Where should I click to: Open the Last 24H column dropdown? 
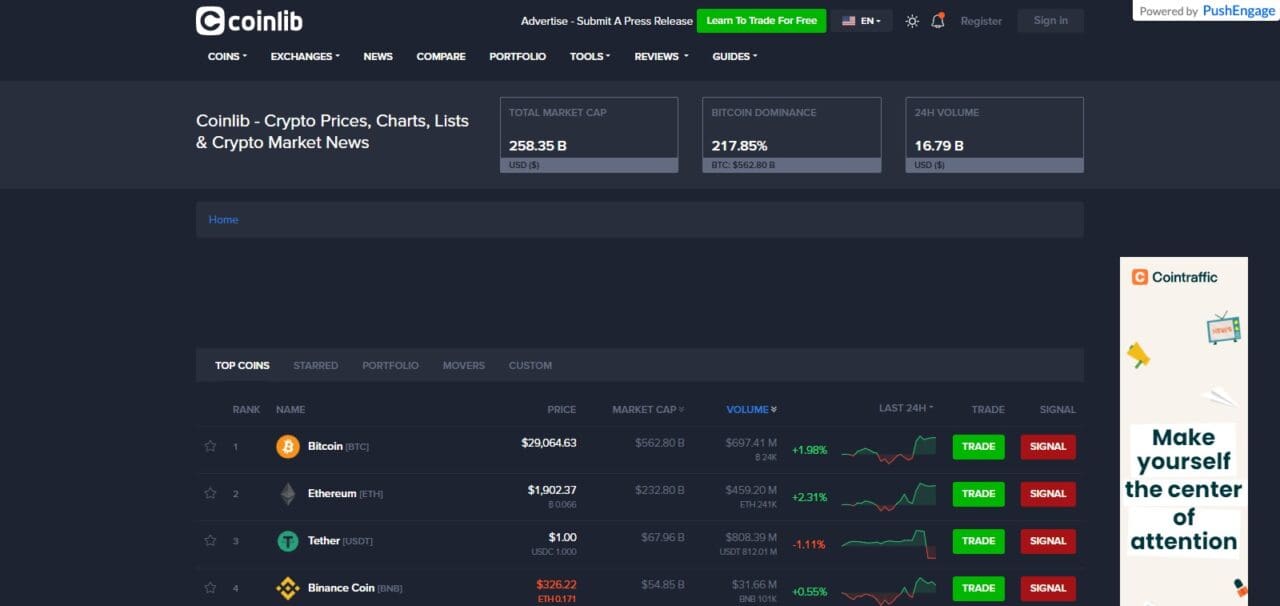(906, 408)
